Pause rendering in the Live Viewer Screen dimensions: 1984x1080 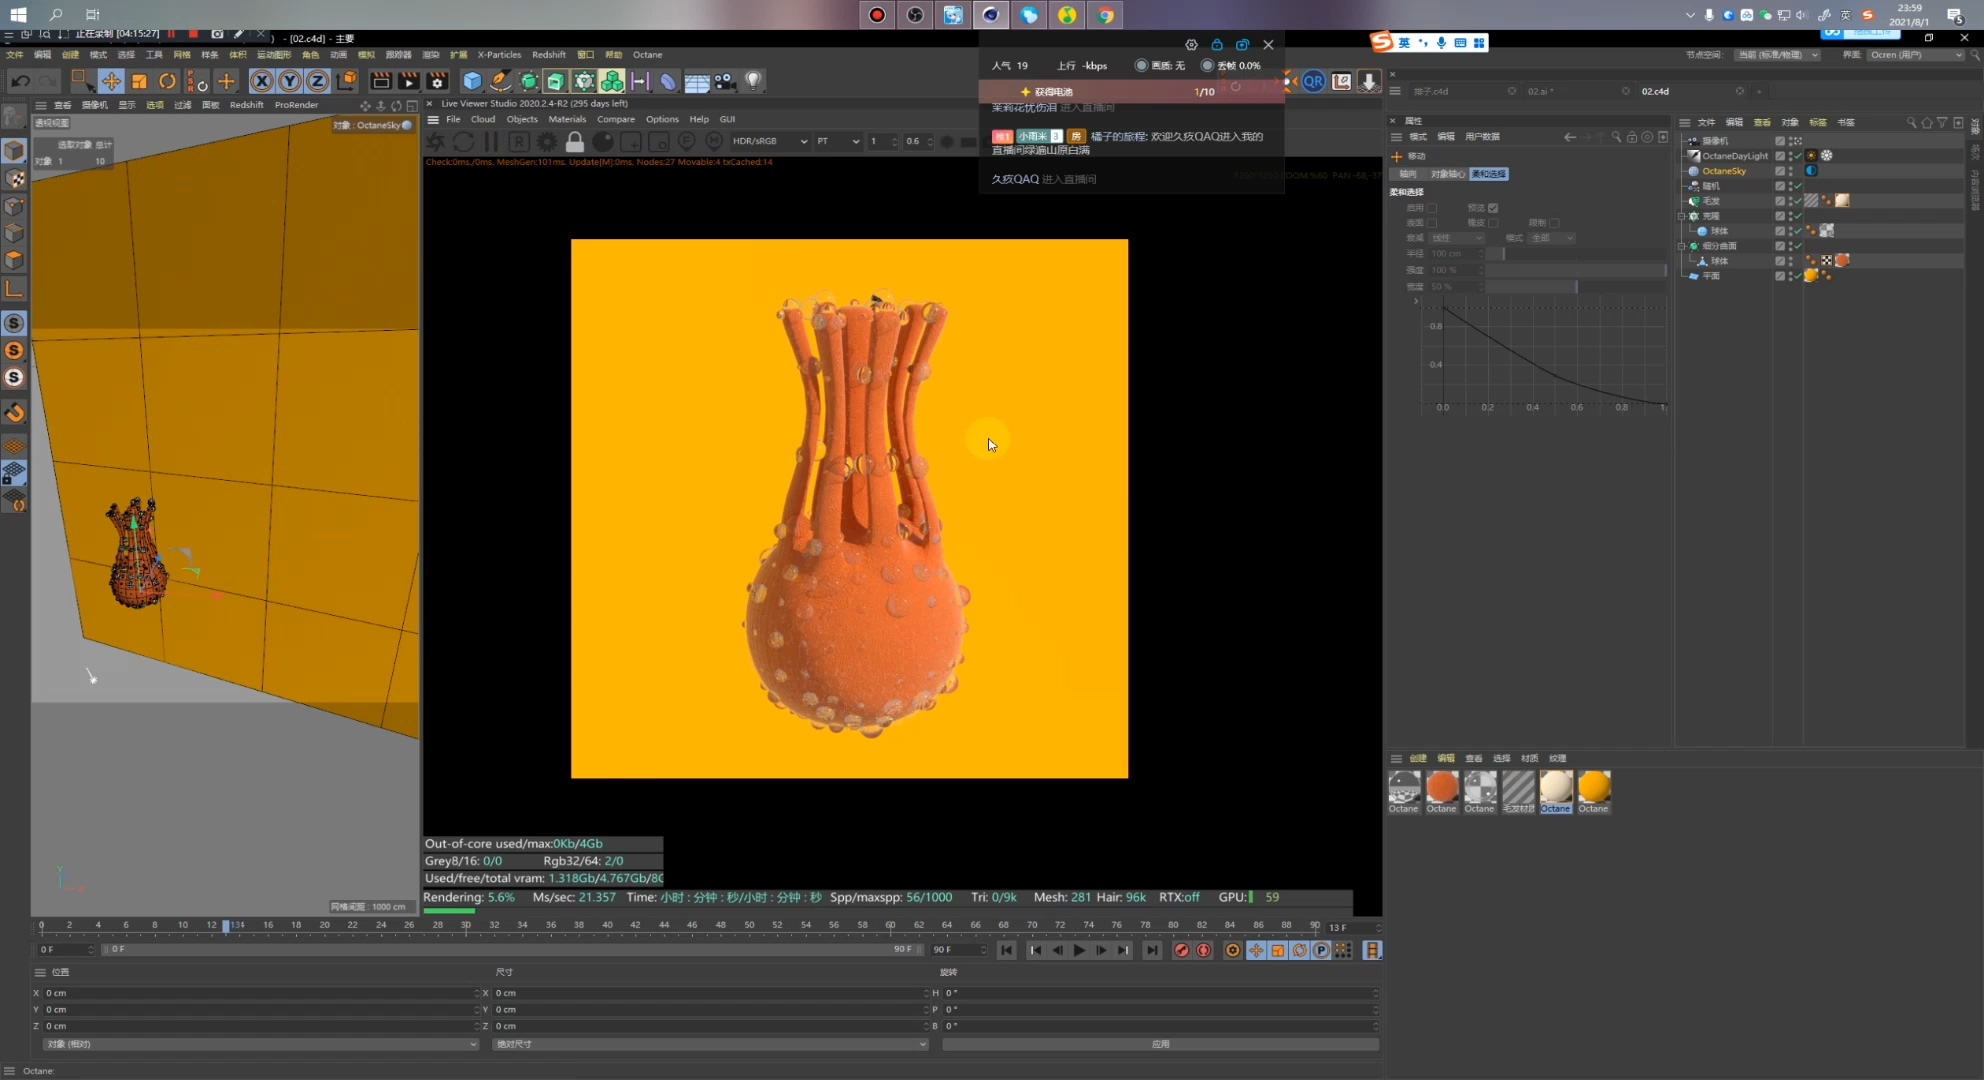pyautogui.click(x=491, y=142)
